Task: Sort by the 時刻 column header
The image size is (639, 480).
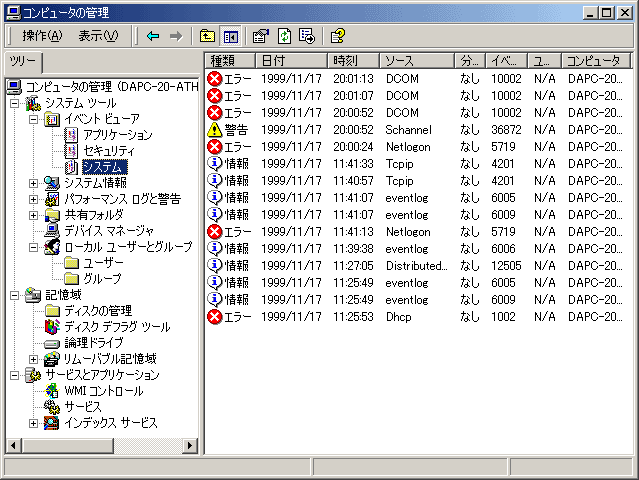Action: pos(353,61)
